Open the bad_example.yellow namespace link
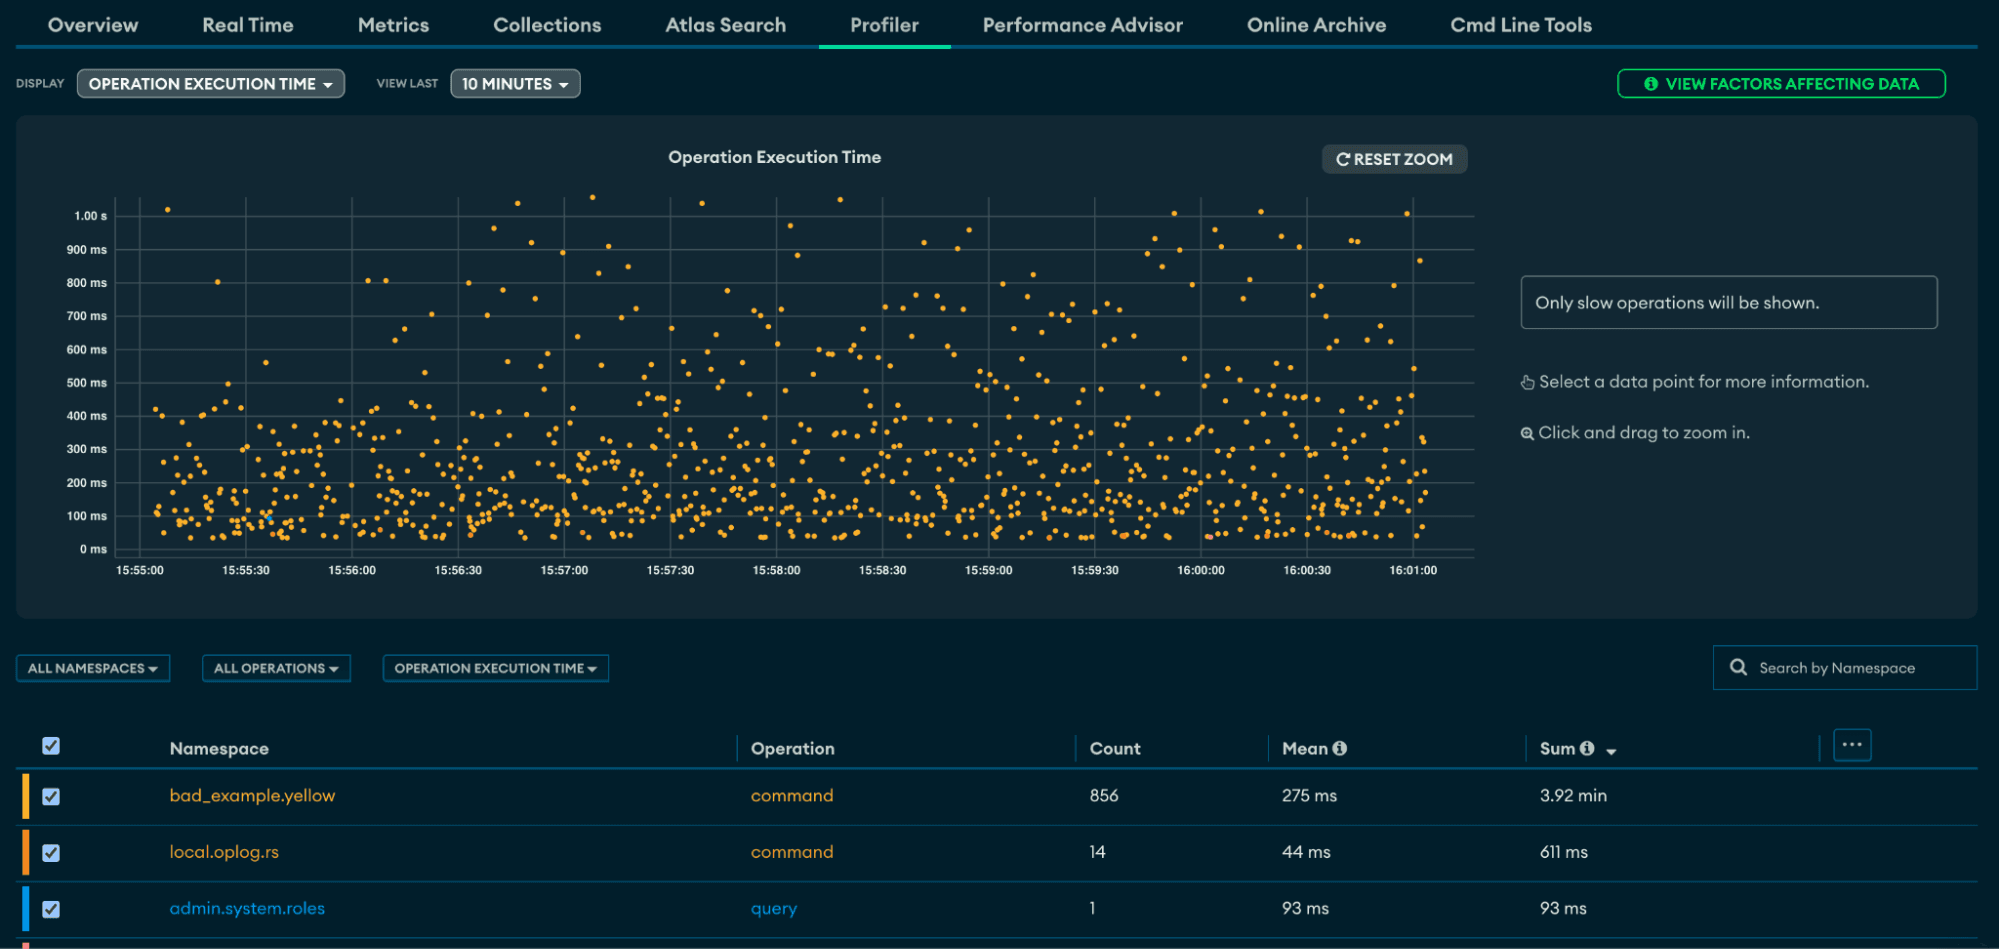The width and height of the screenshot is (1999, 949). point(252,796)
